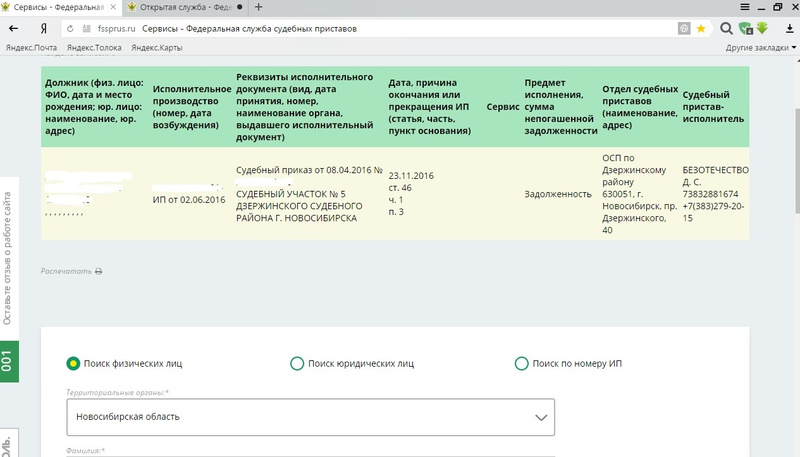Select Поиск физических лиц radio button
This screenshot has width=800, height=457.
tap(73, 364)
